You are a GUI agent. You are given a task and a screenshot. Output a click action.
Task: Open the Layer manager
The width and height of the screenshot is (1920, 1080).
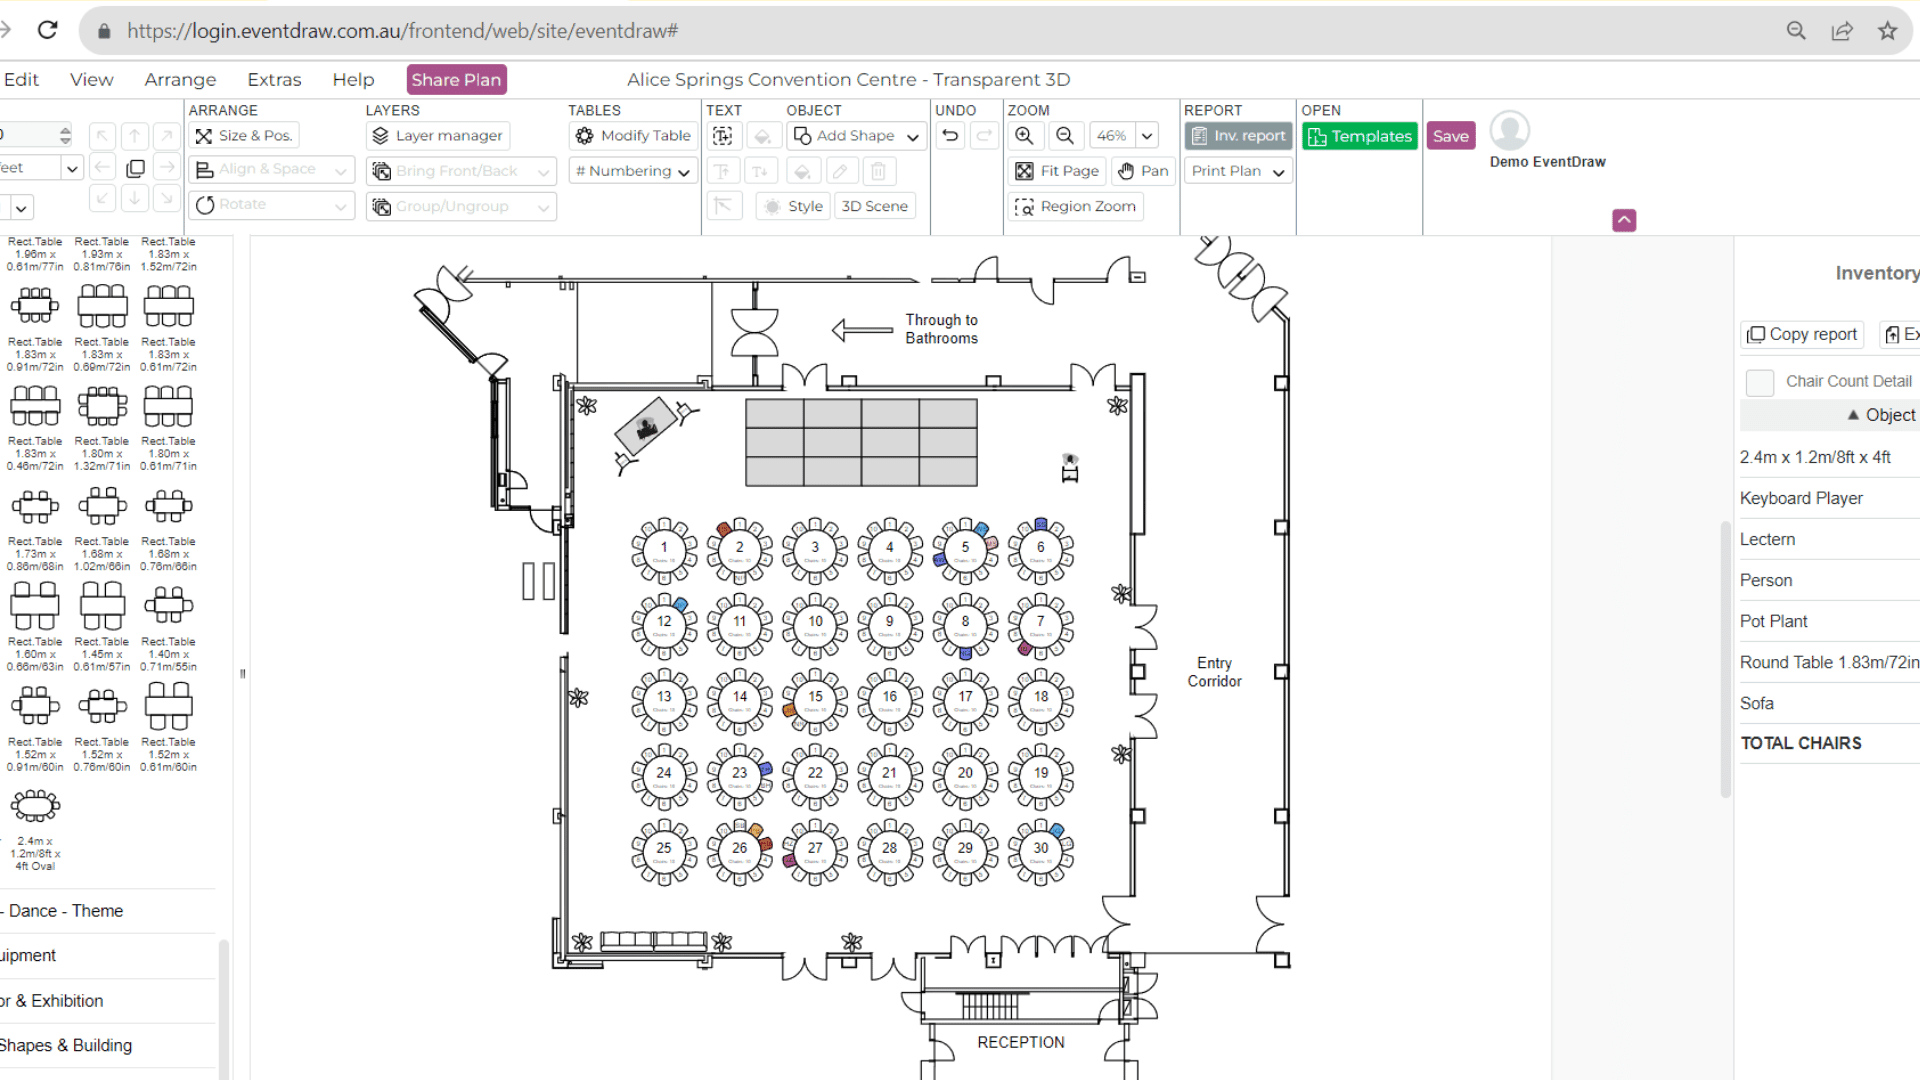438,136
